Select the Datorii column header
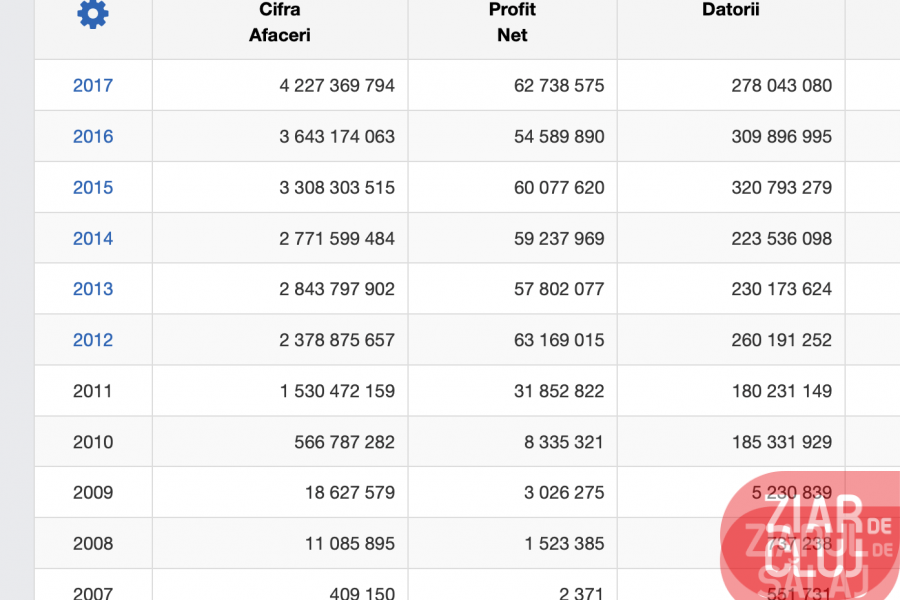 point(731,10)
